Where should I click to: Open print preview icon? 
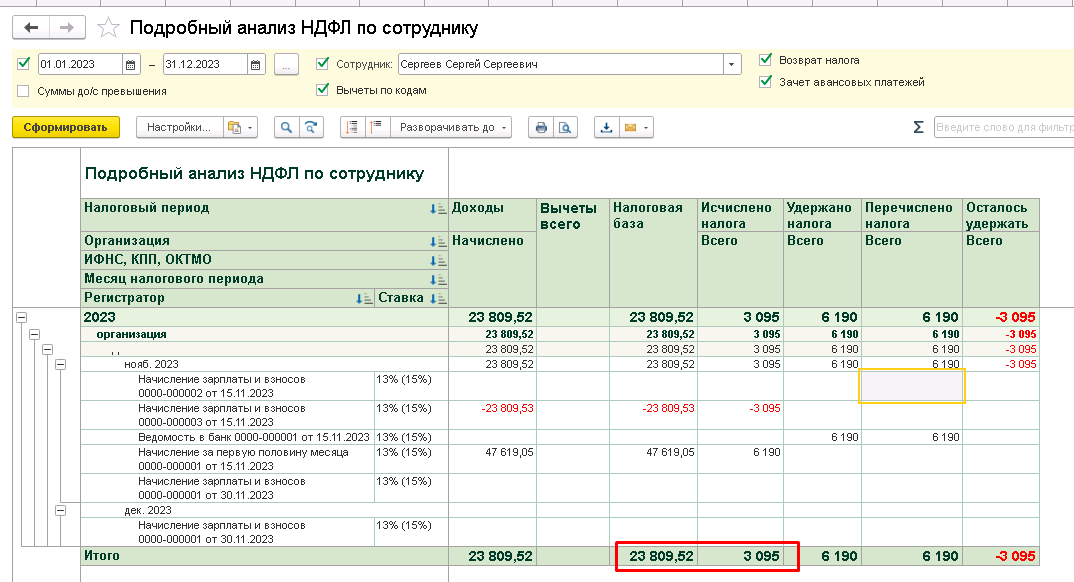(564, 127)
